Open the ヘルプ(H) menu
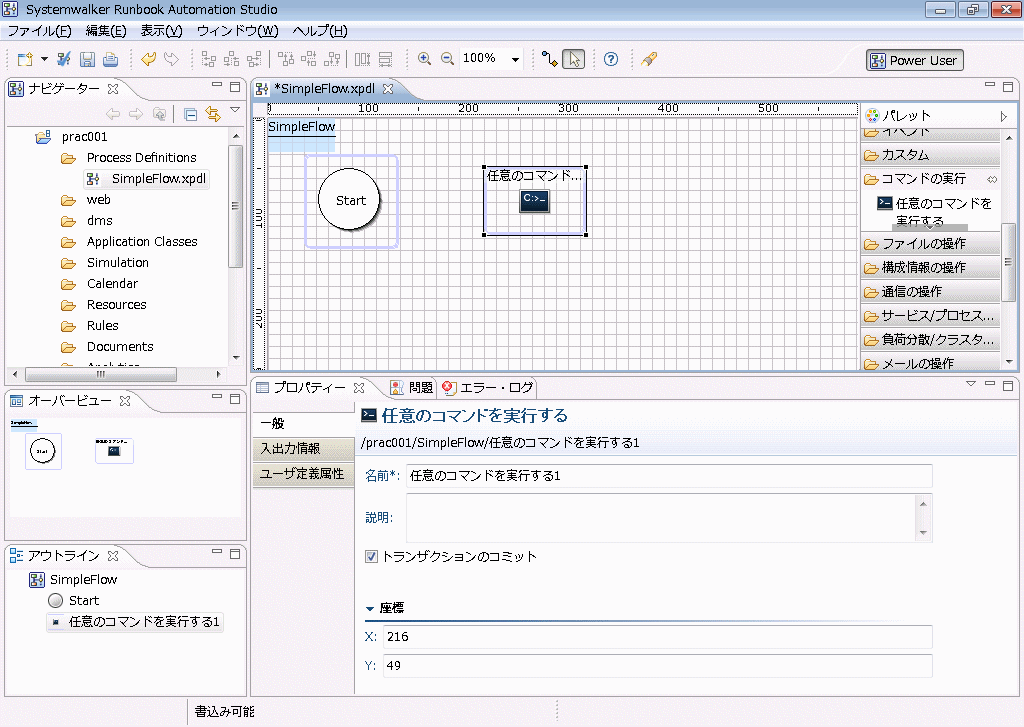Viewport: 1024px width, 727px height. 320,31
